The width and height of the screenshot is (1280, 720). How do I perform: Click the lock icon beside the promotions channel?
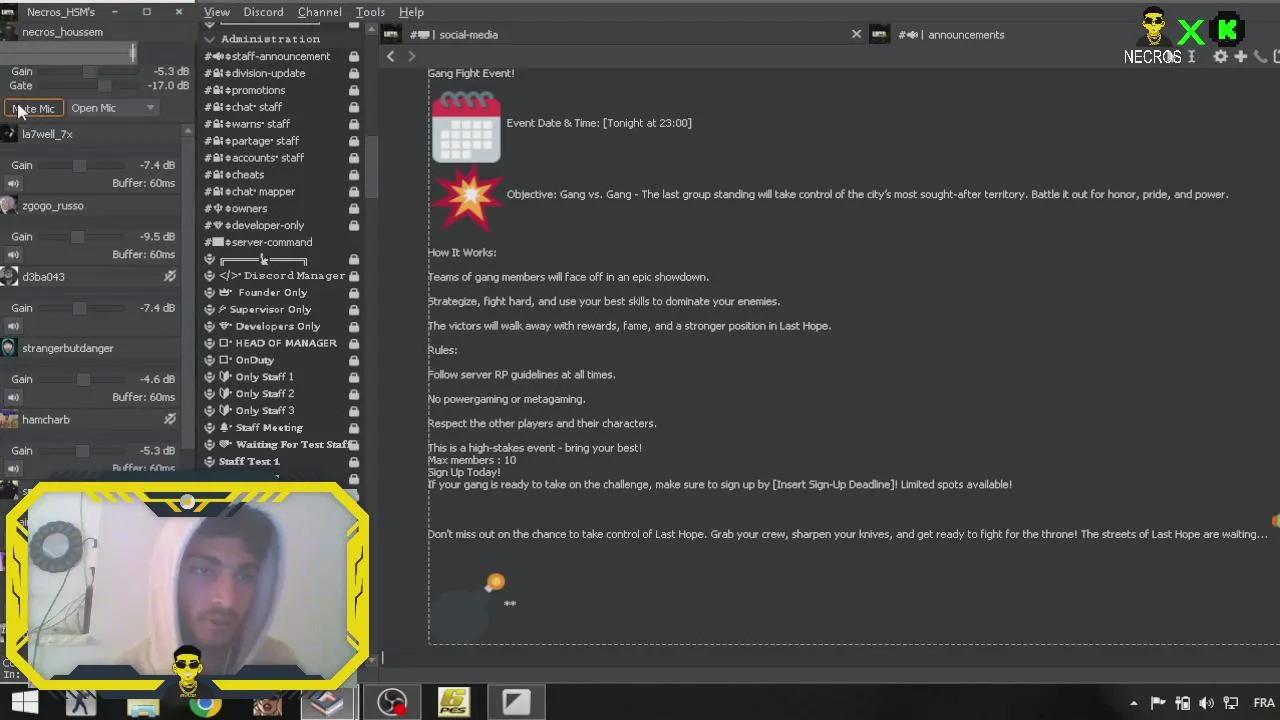pos(354,90)
